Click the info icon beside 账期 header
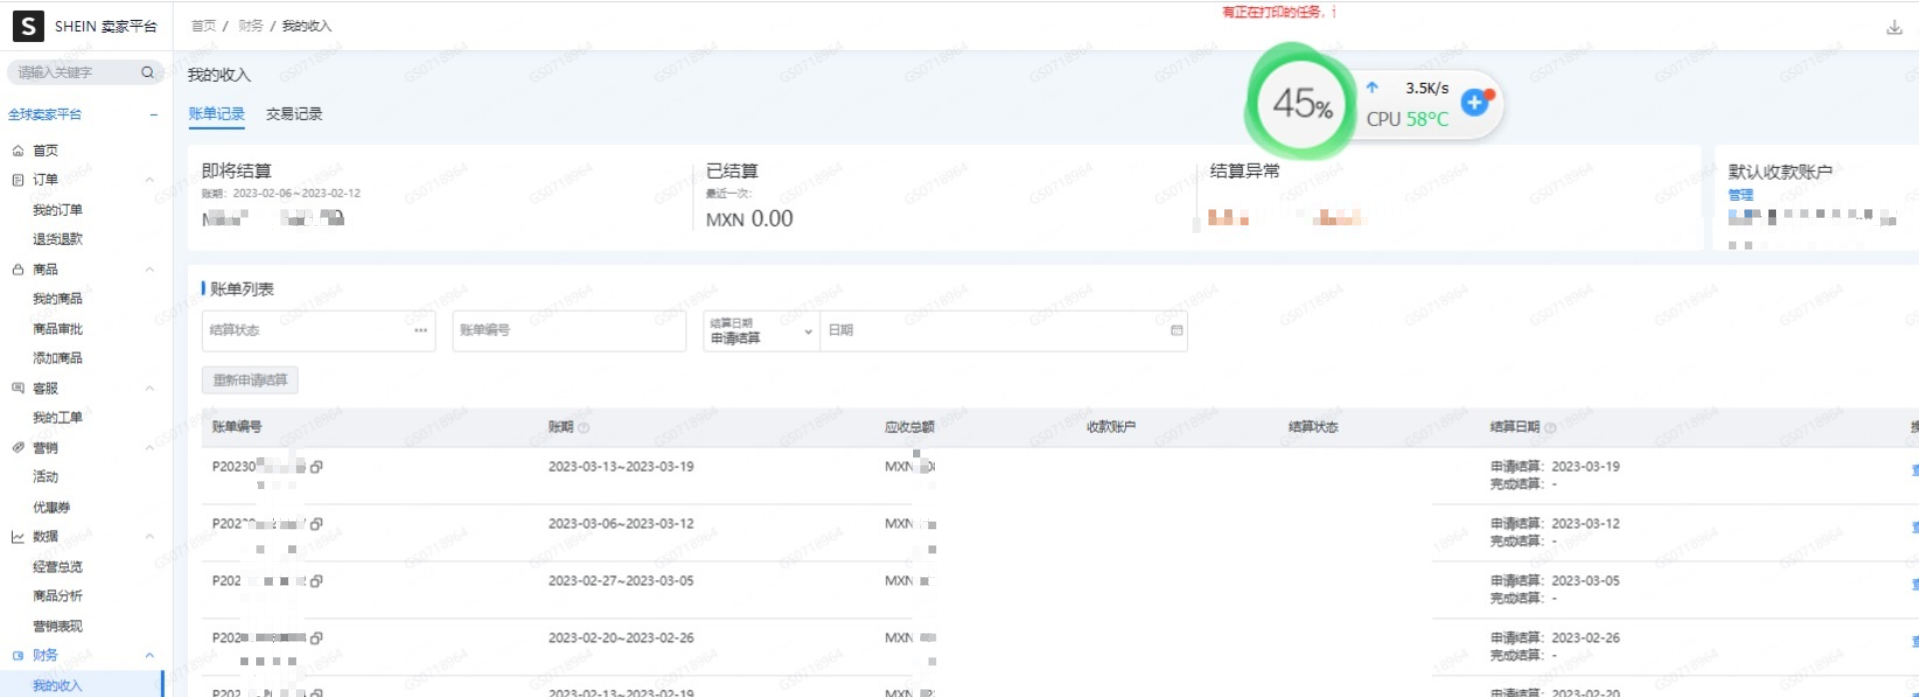This screenshot has width=1919, height=697. [x=584, y=428]
